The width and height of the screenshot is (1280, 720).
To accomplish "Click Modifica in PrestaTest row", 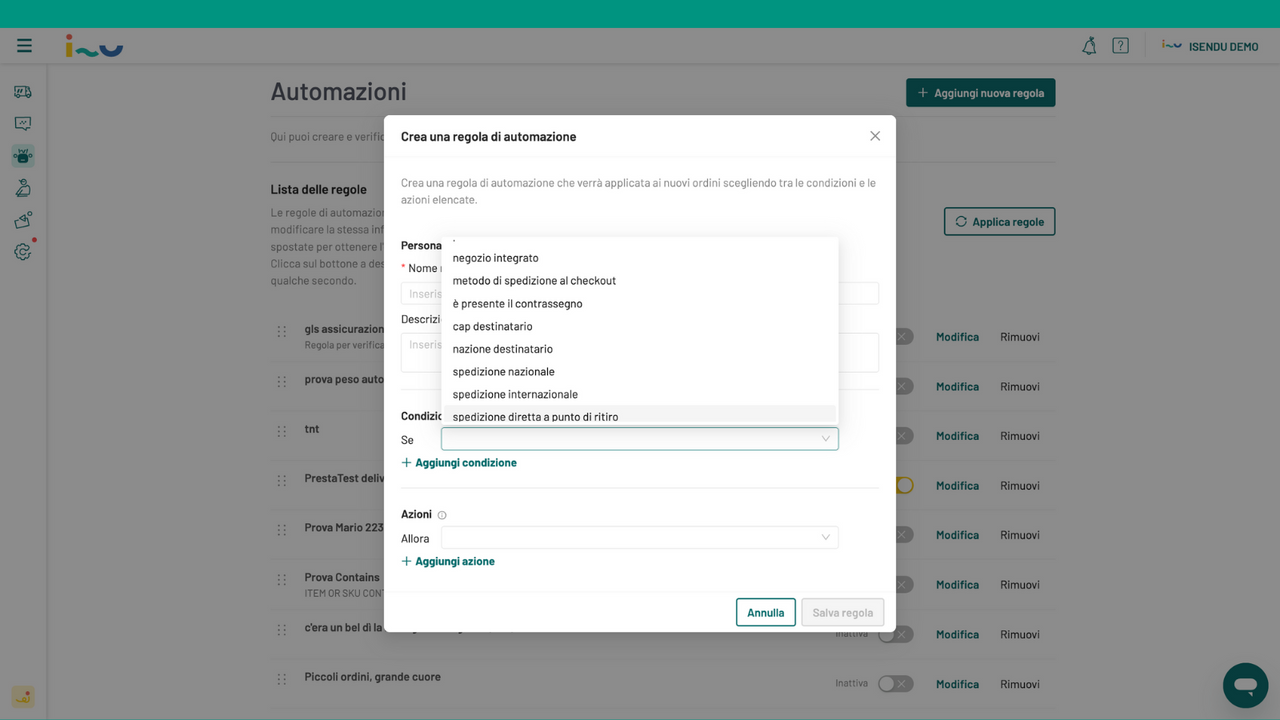I will point(957,486).
